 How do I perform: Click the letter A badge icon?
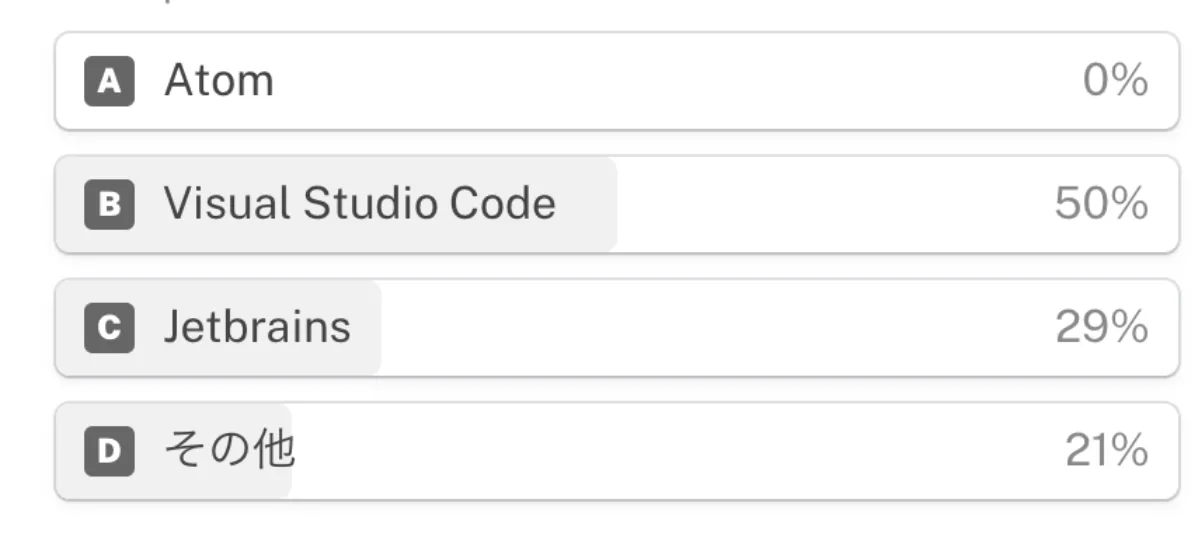(x=109, y=81)
